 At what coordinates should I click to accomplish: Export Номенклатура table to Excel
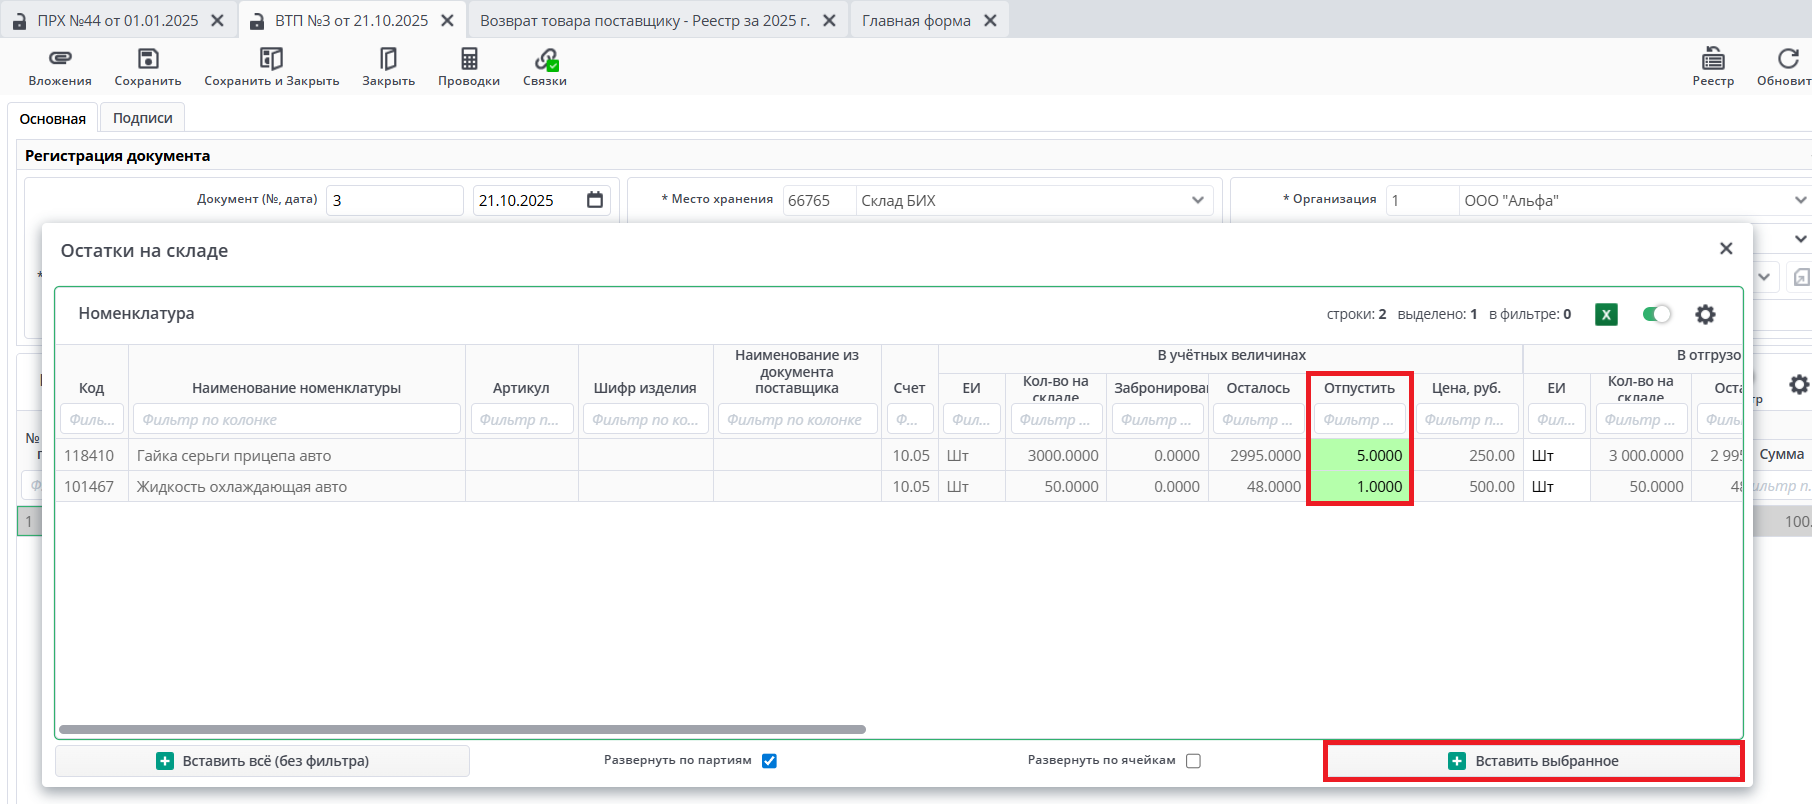[1606, 314]
